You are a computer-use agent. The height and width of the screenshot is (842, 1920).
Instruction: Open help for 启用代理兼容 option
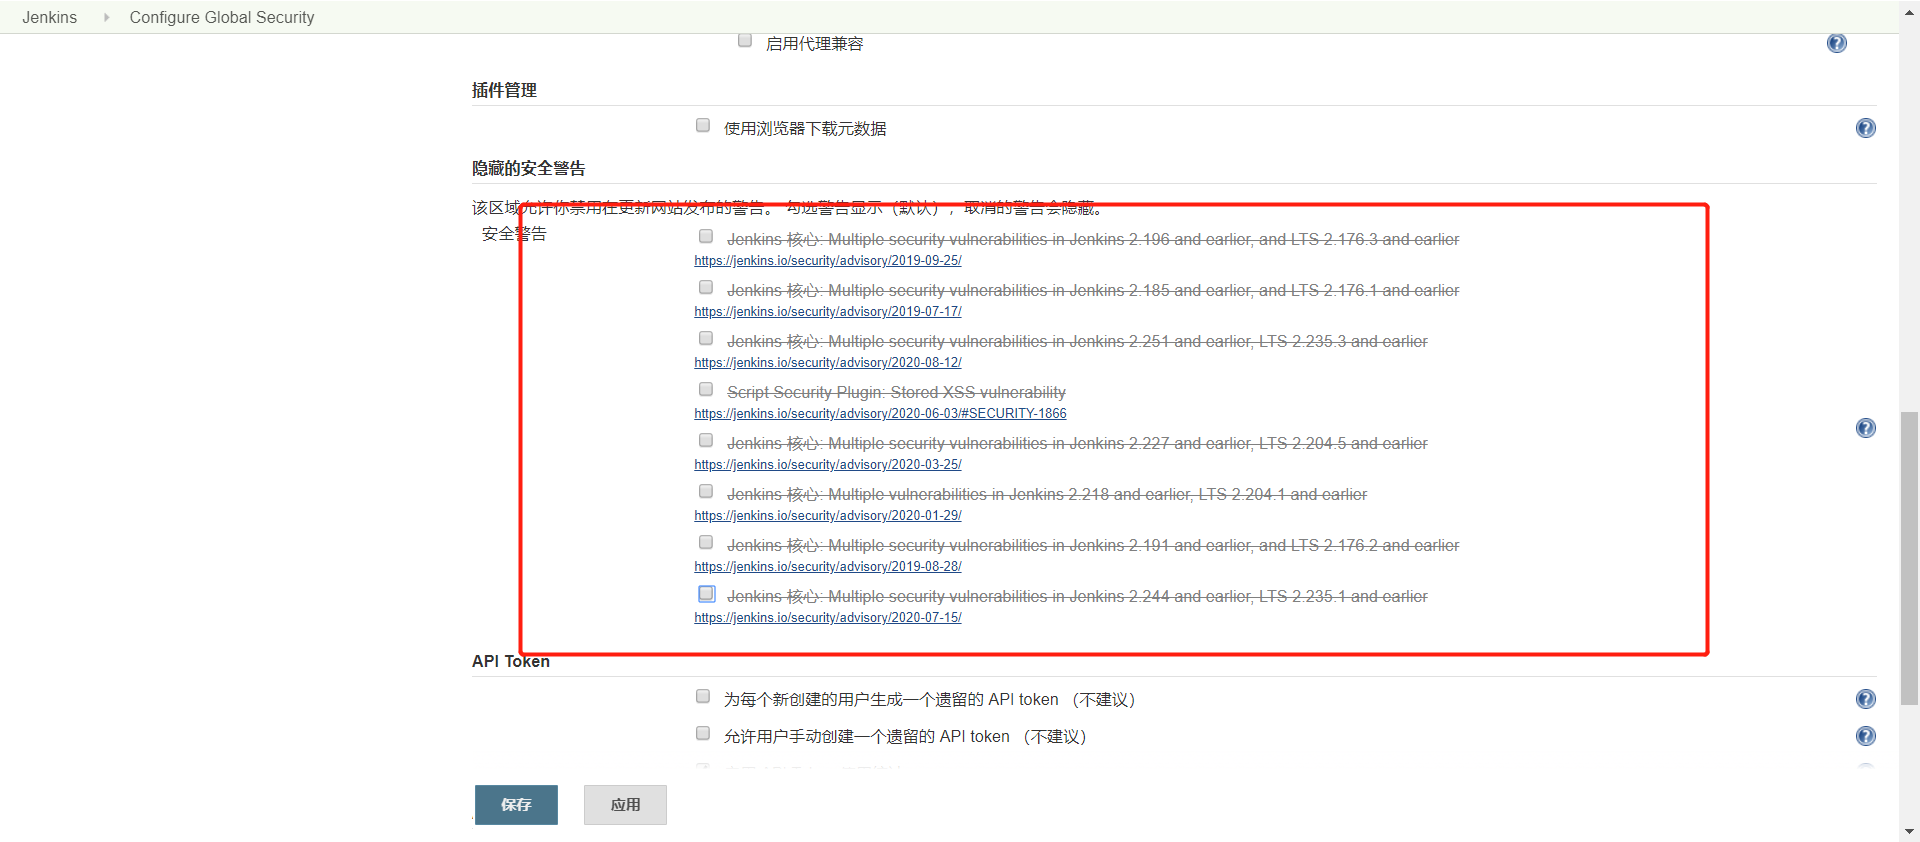[x=1837, y=43]
